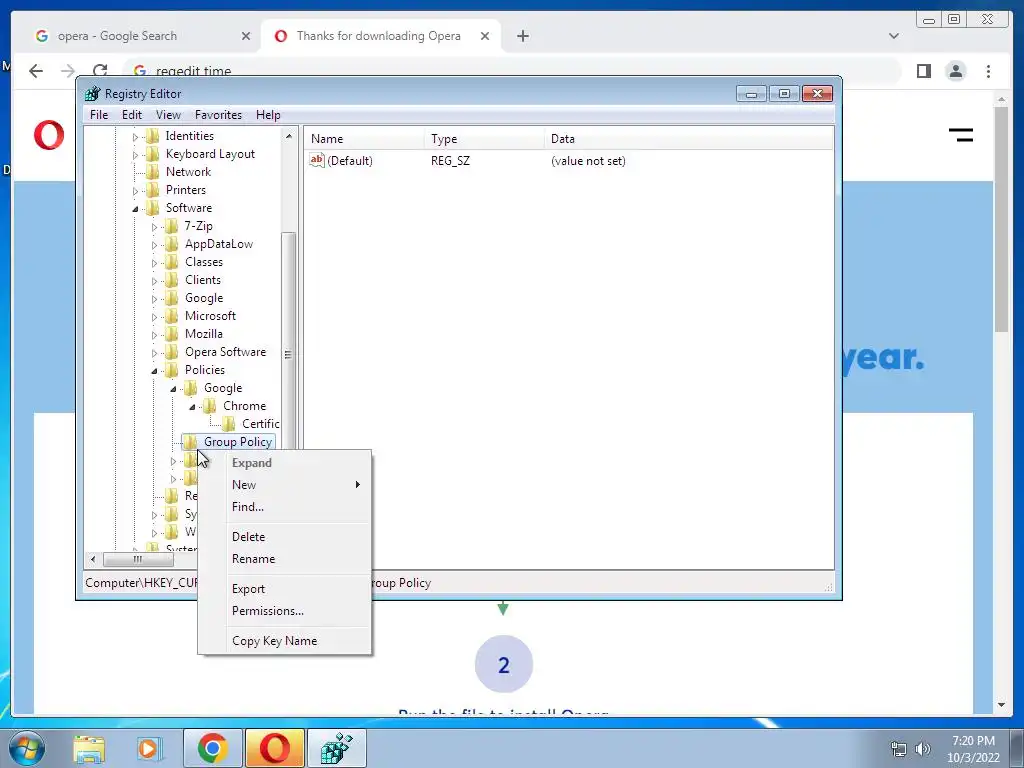Open the Chrome profile icon
Viewport: 1024px width, 768px height.
tap(955, 71)
